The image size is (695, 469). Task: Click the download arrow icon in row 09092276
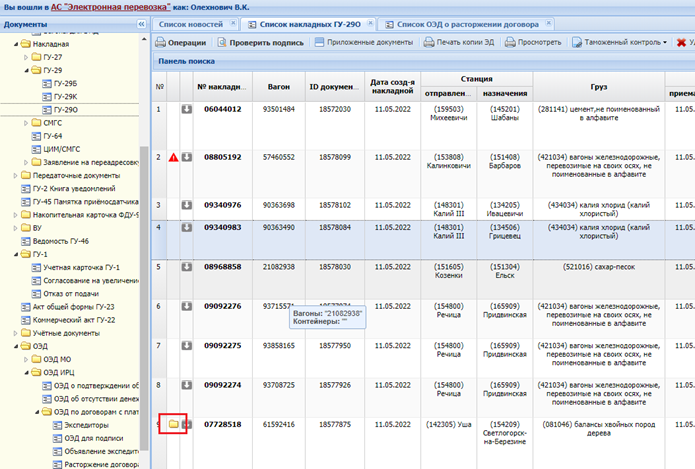tap(187, 306)
